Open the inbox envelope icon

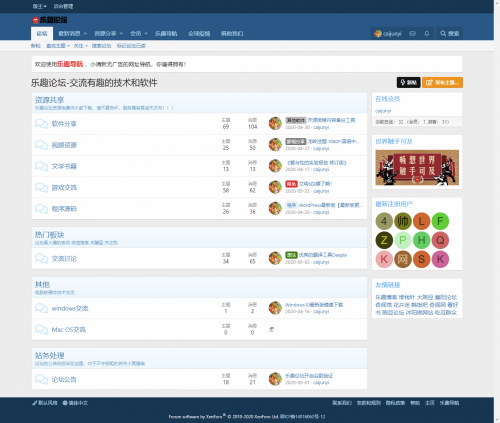412,34
